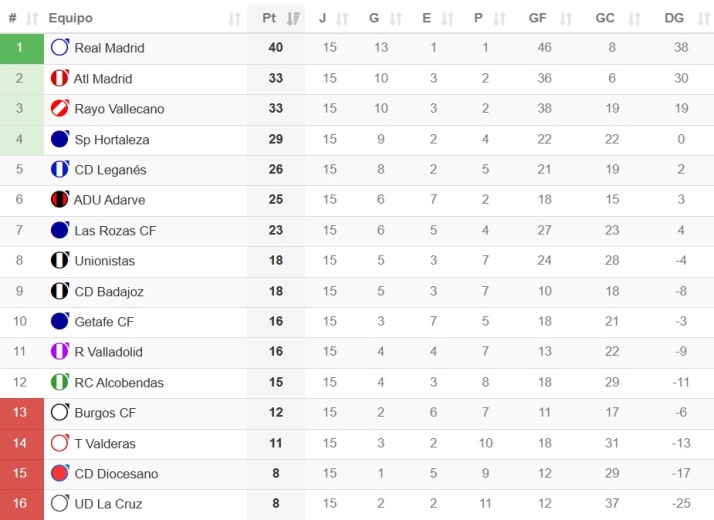Click the Rayo Vallecano crest icon
The image size is (714, 520).
pos(60,109)
